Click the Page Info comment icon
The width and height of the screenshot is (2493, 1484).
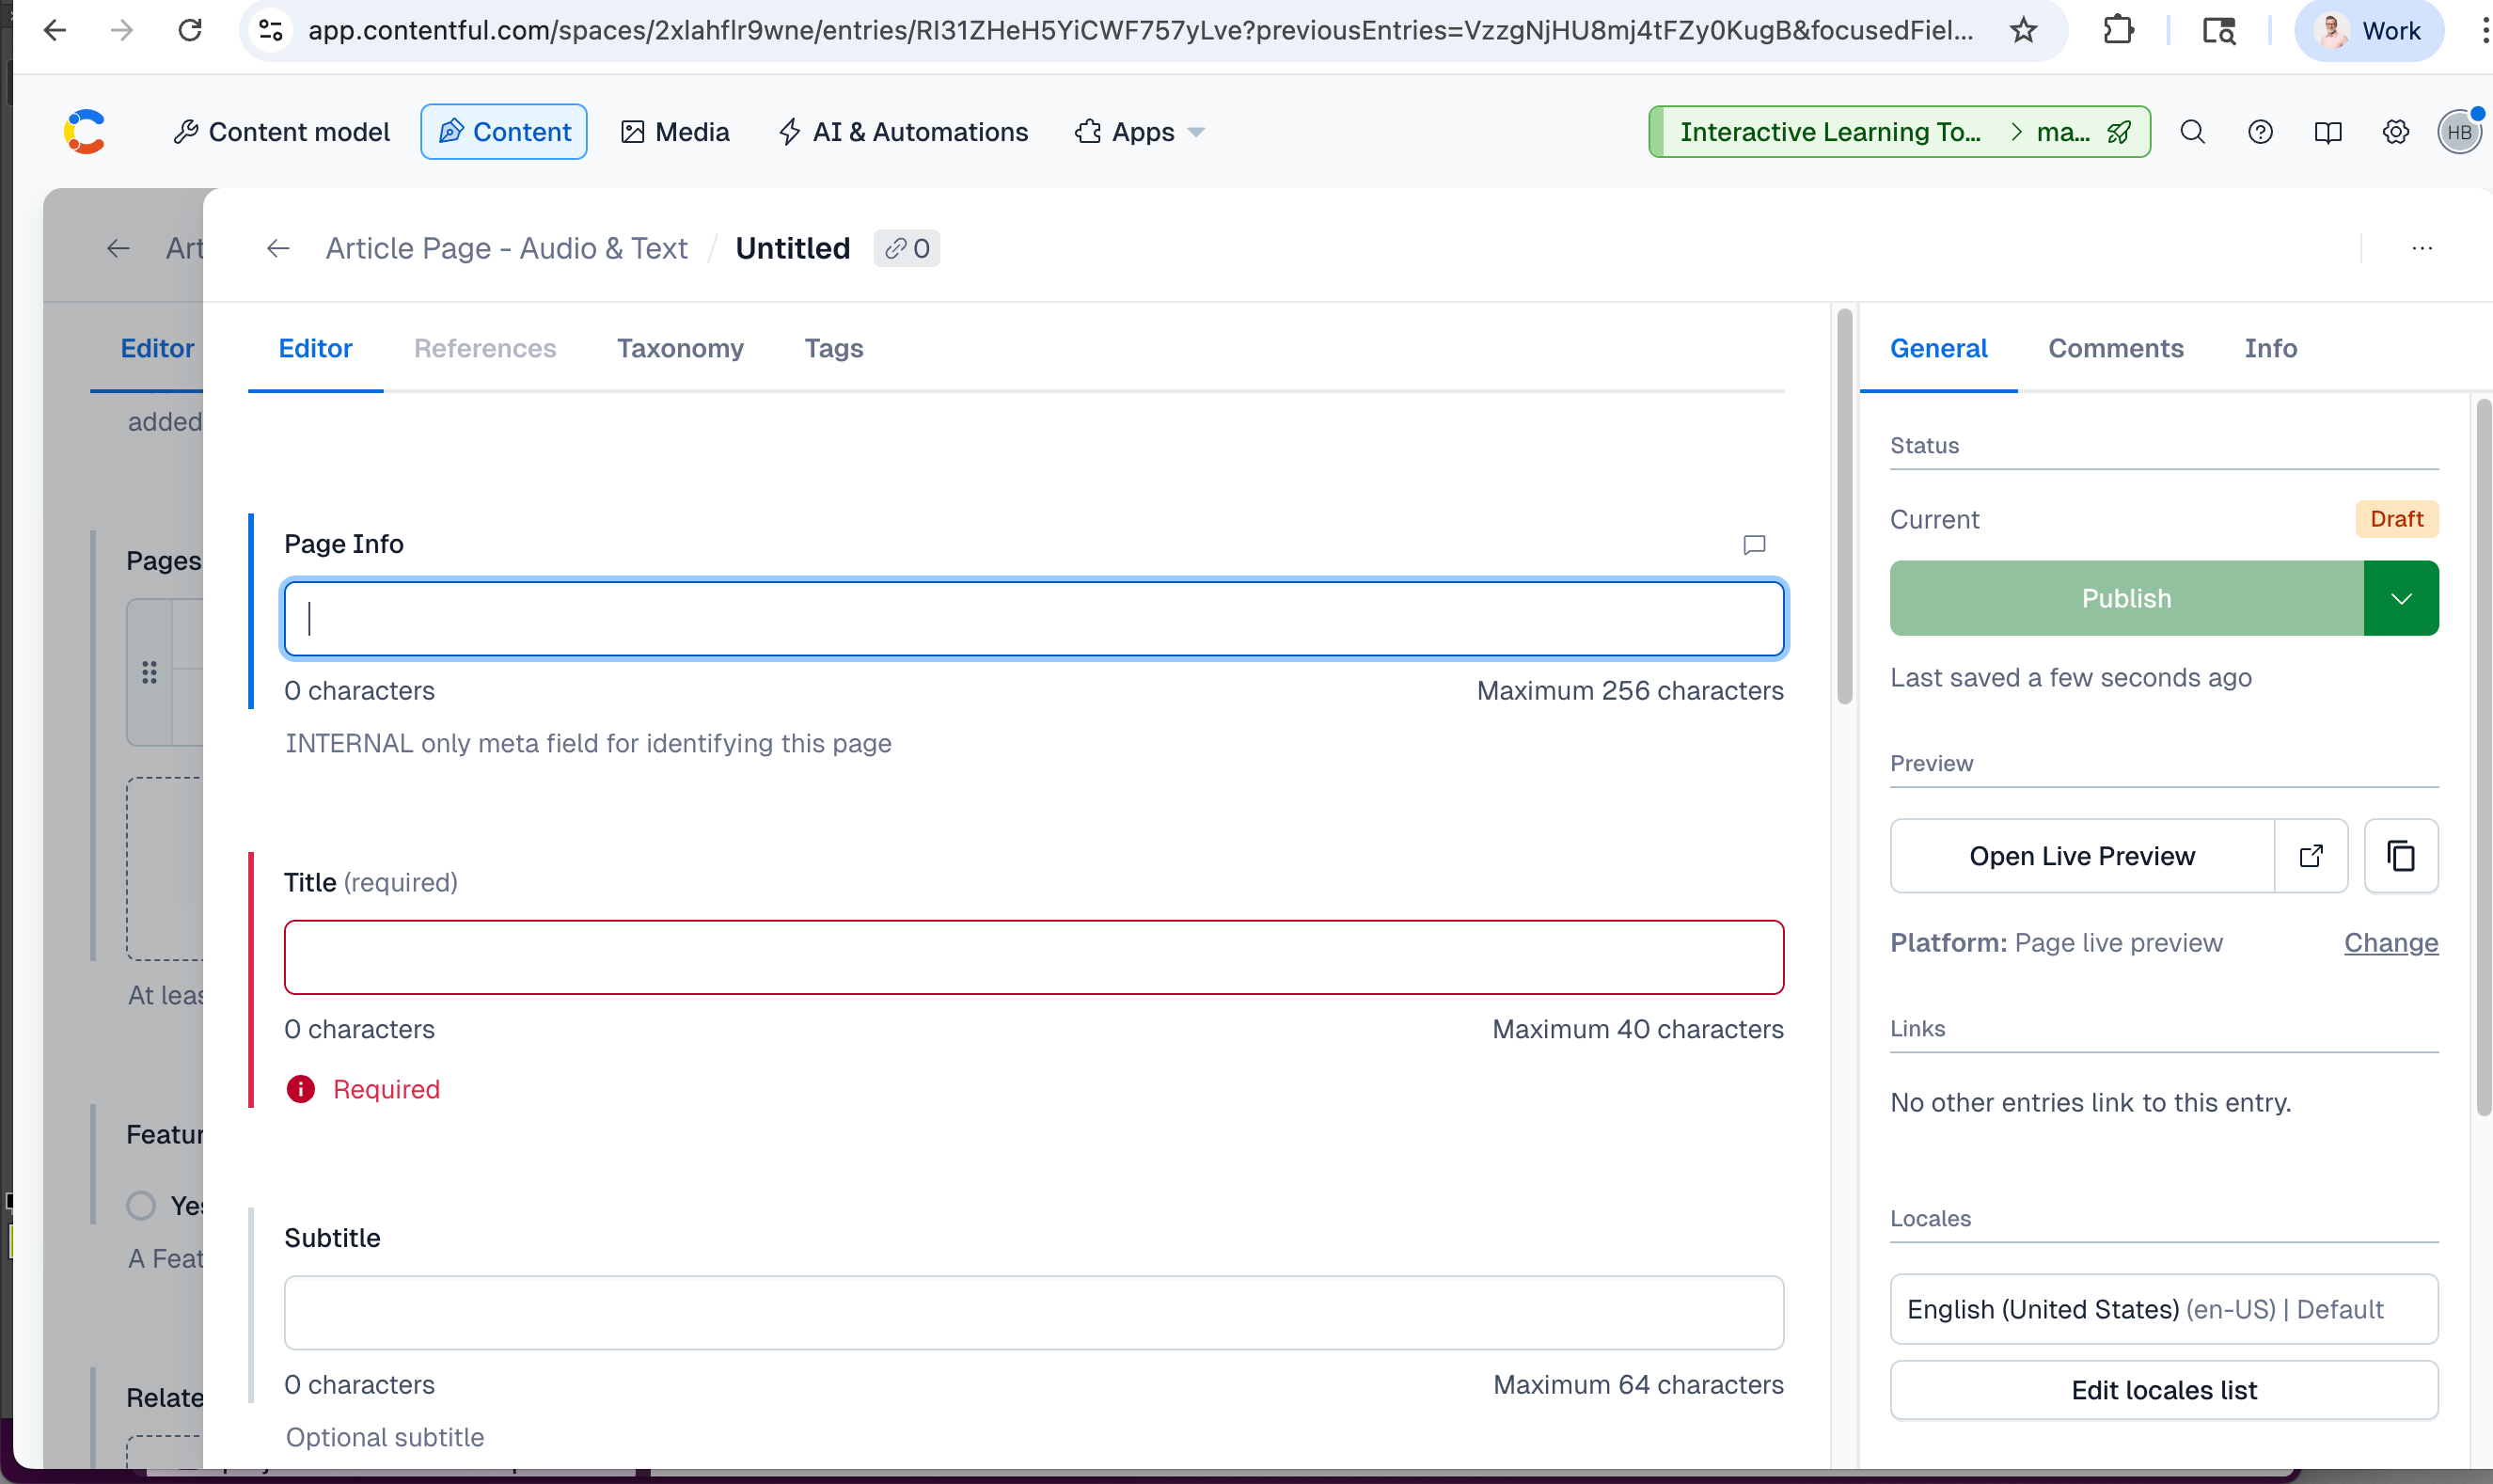click(x=1754, y=545)
